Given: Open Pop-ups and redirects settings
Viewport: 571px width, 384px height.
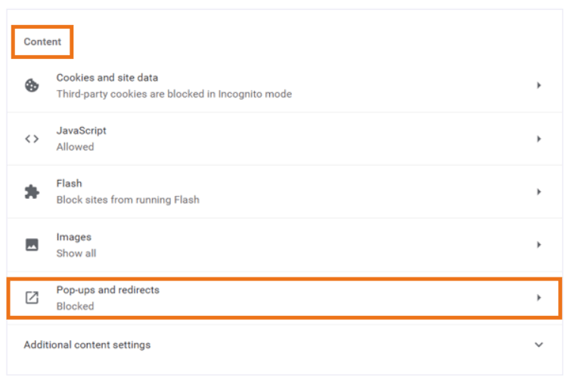Looking at the screenshot, I should click(x=285, y=298).
